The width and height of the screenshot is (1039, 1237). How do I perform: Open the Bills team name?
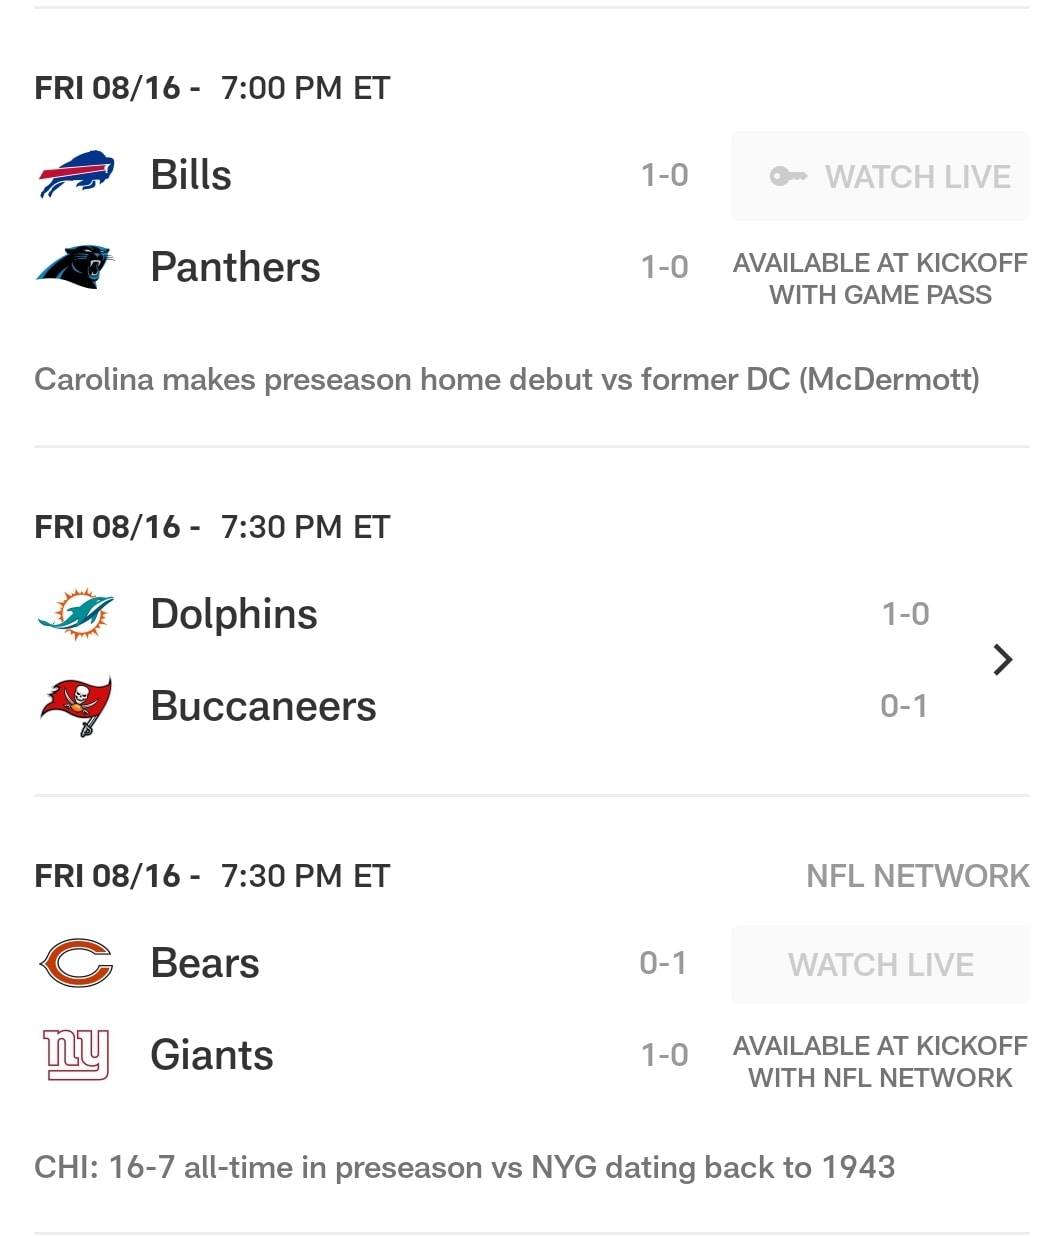click(191, 174)
